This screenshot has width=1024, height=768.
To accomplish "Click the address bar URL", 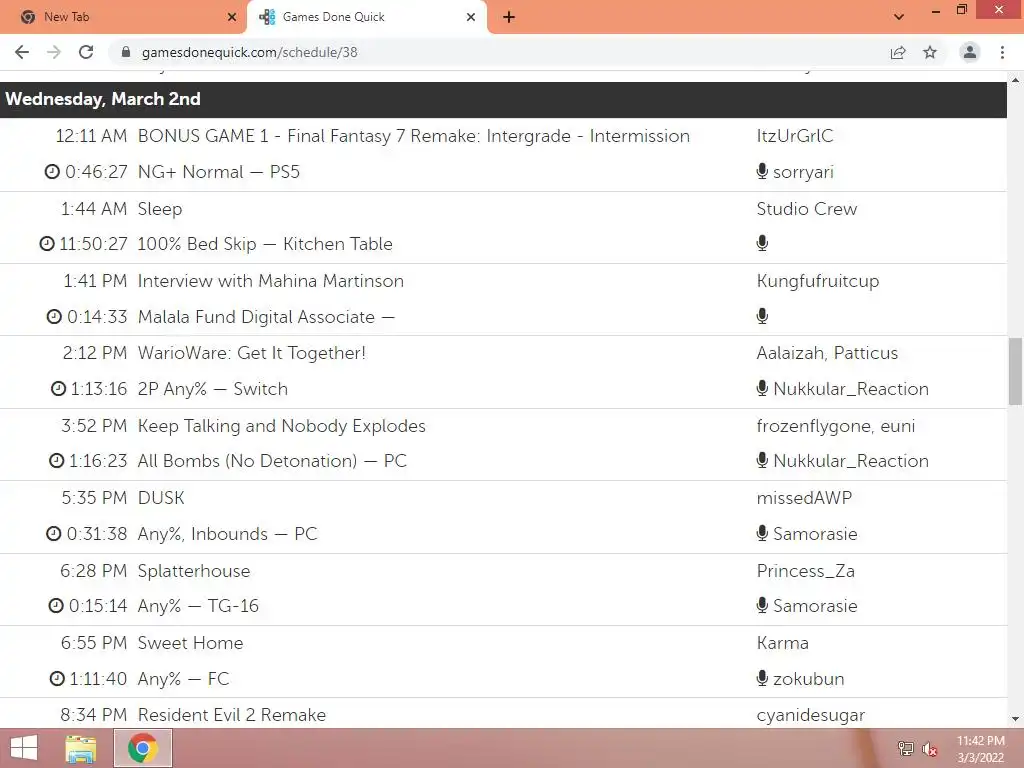I will click(249, 52).
